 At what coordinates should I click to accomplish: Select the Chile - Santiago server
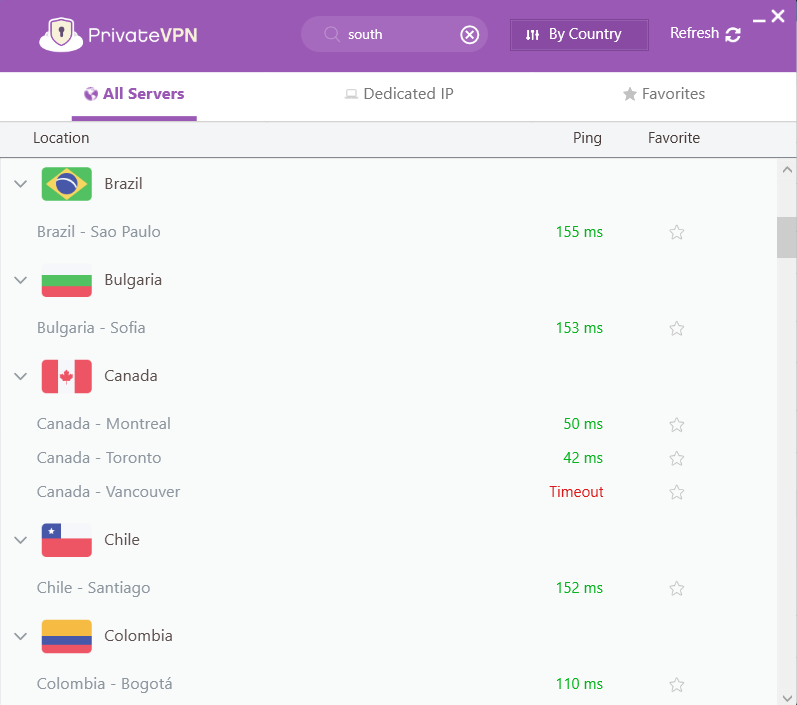tap(94, 588)
